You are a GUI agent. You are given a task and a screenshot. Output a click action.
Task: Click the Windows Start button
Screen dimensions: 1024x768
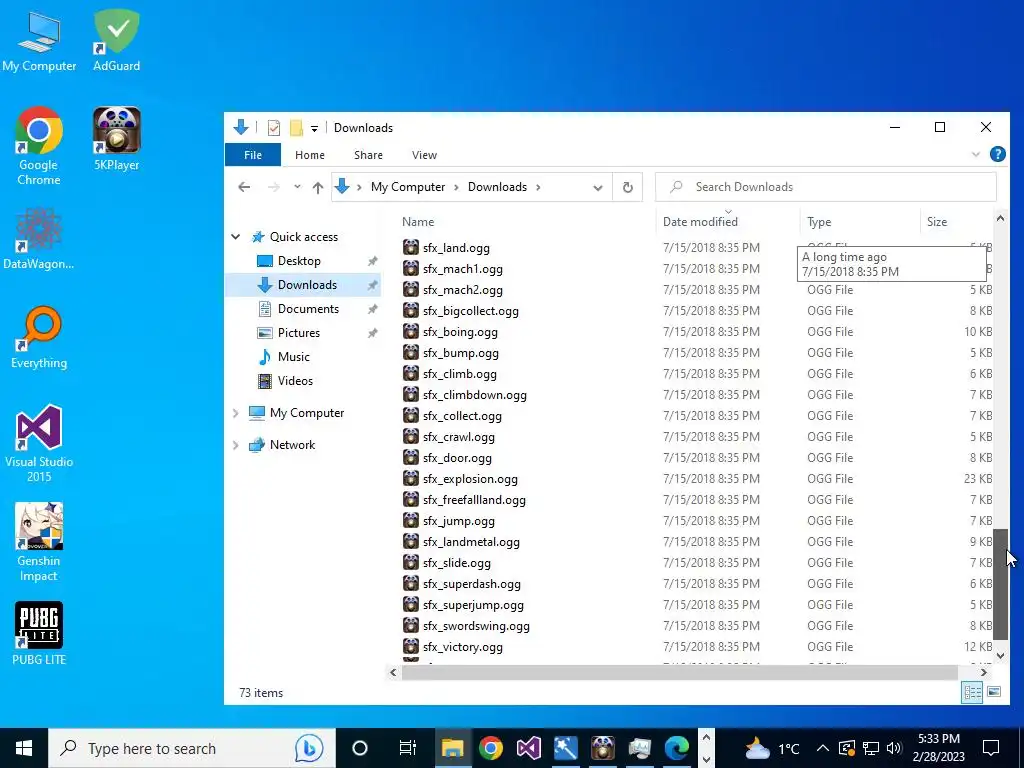coord(24,748)
